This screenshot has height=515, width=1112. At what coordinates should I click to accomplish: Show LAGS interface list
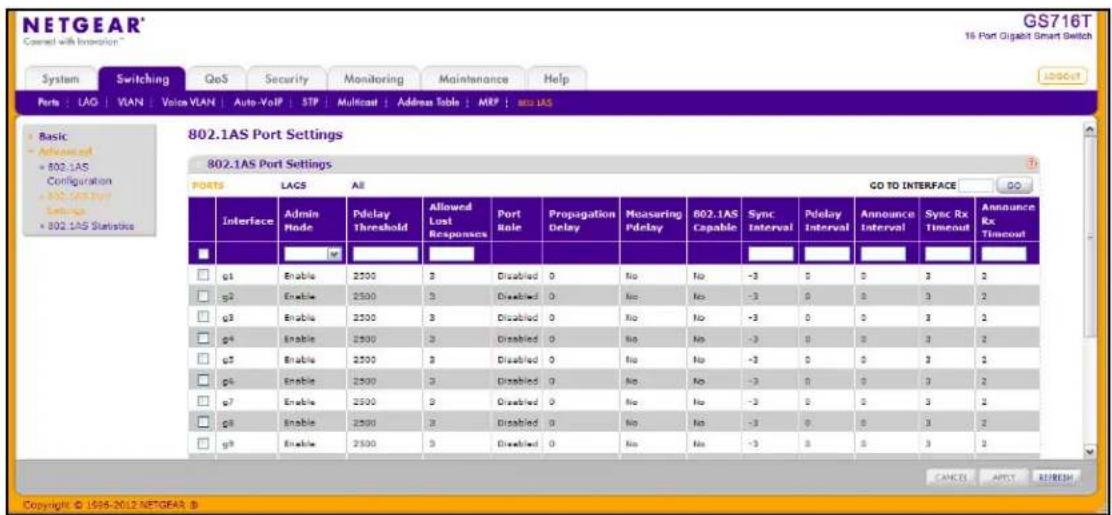[293, 185]
